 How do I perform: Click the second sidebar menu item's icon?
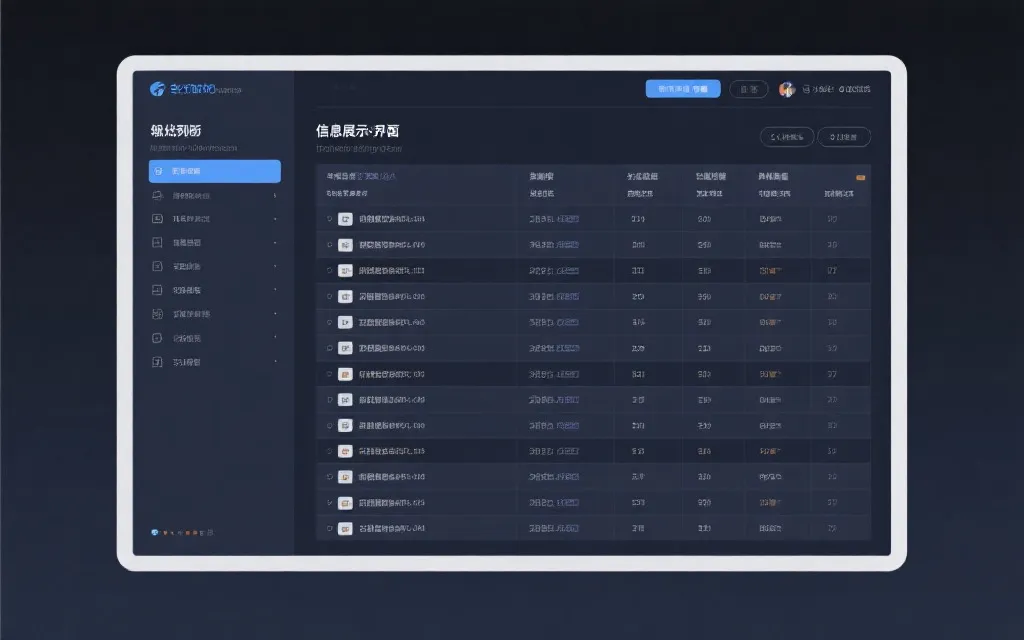tap(156, 195)
